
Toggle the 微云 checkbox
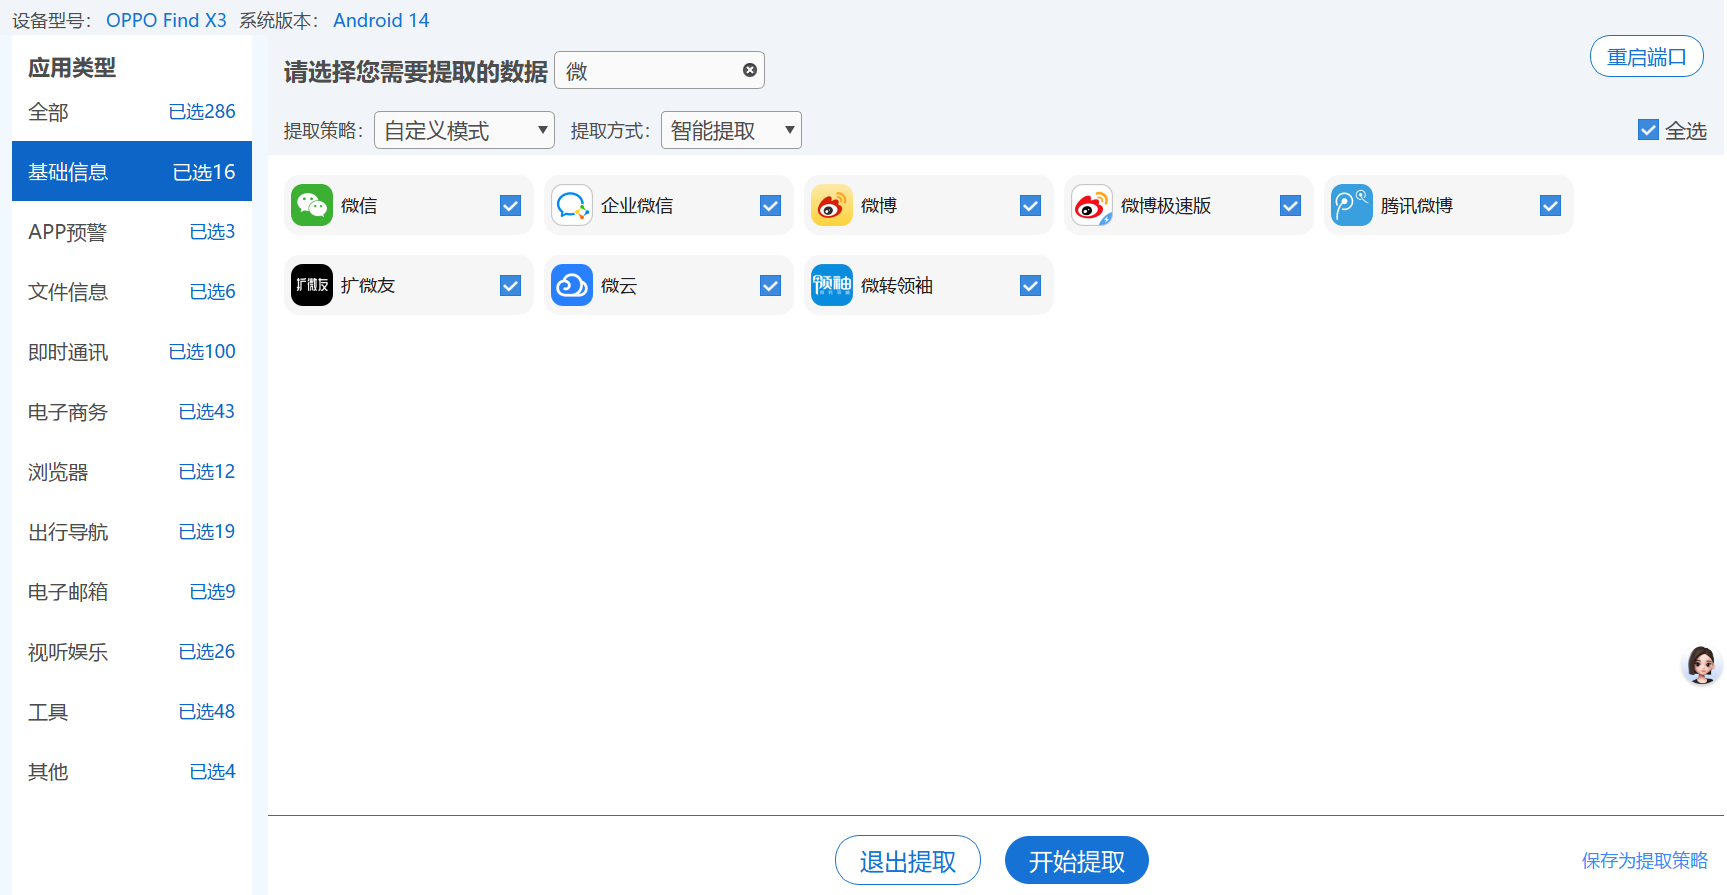click(770, 285)
